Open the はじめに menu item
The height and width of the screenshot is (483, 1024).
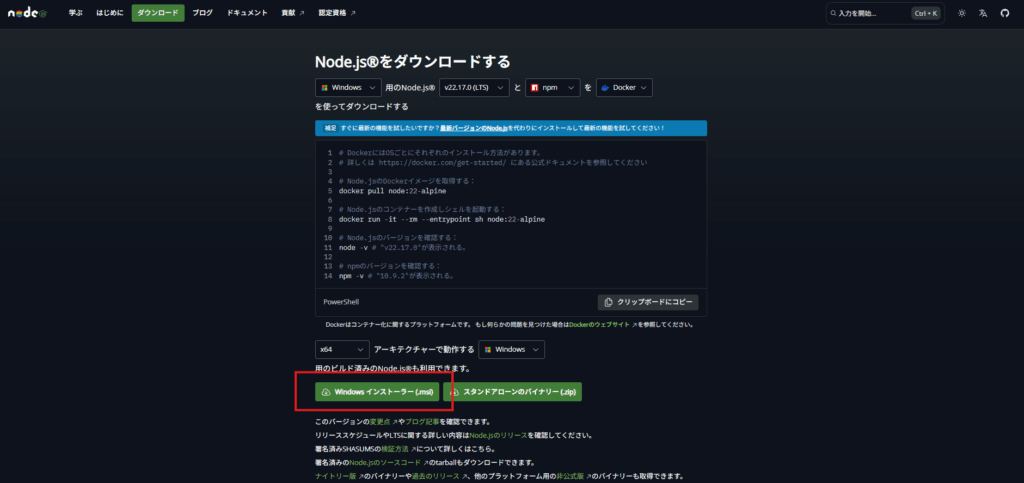point(109,13)
